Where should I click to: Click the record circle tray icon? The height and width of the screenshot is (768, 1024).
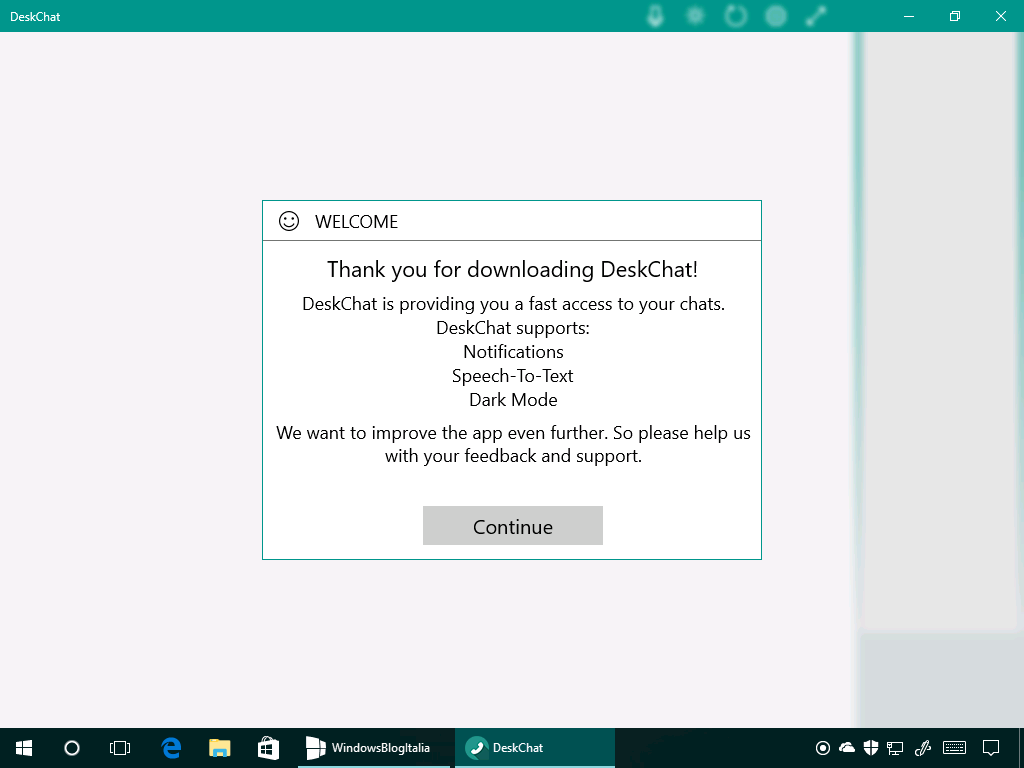[x=823, y=748]
